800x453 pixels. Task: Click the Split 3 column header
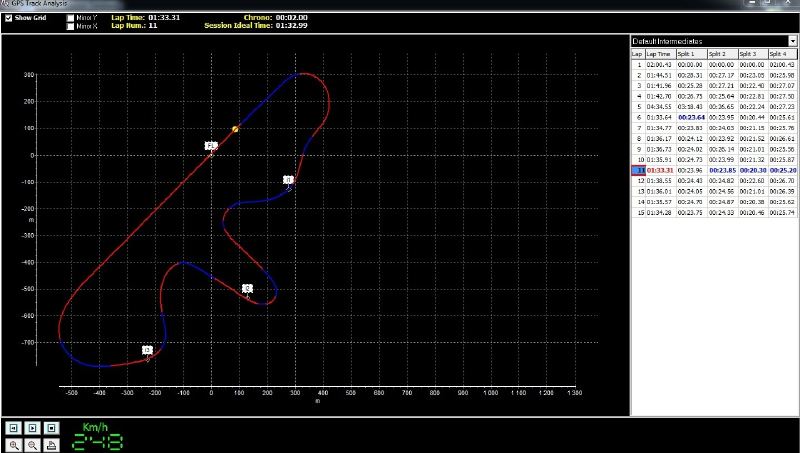(x=753, y=54)
